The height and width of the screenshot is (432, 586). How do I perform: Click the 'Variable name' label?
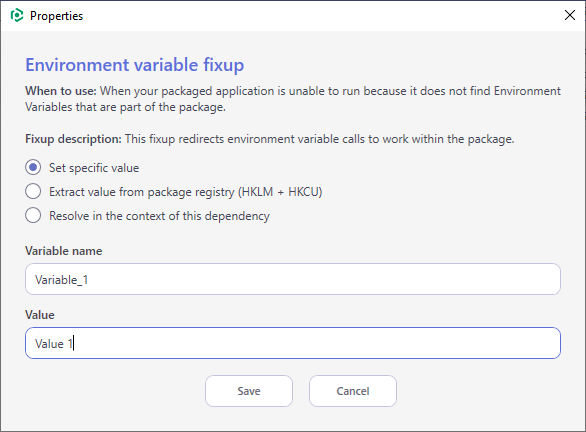tap(64, 251)
